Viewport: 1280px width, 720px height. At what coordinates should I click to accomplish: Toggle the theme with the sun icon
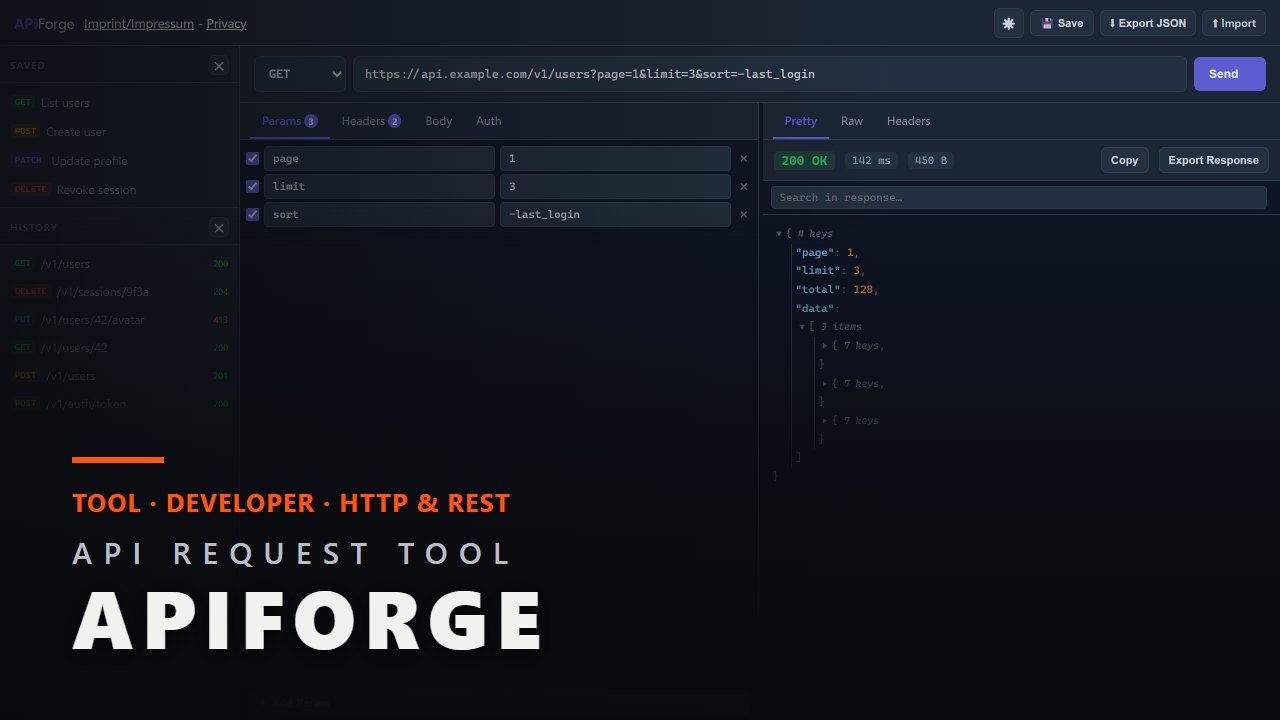click(1008, 23)
